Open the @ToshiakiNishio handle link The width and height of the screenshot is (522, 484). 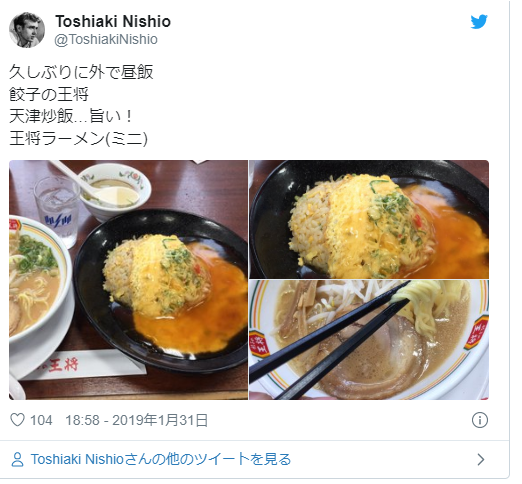point(106,39)
